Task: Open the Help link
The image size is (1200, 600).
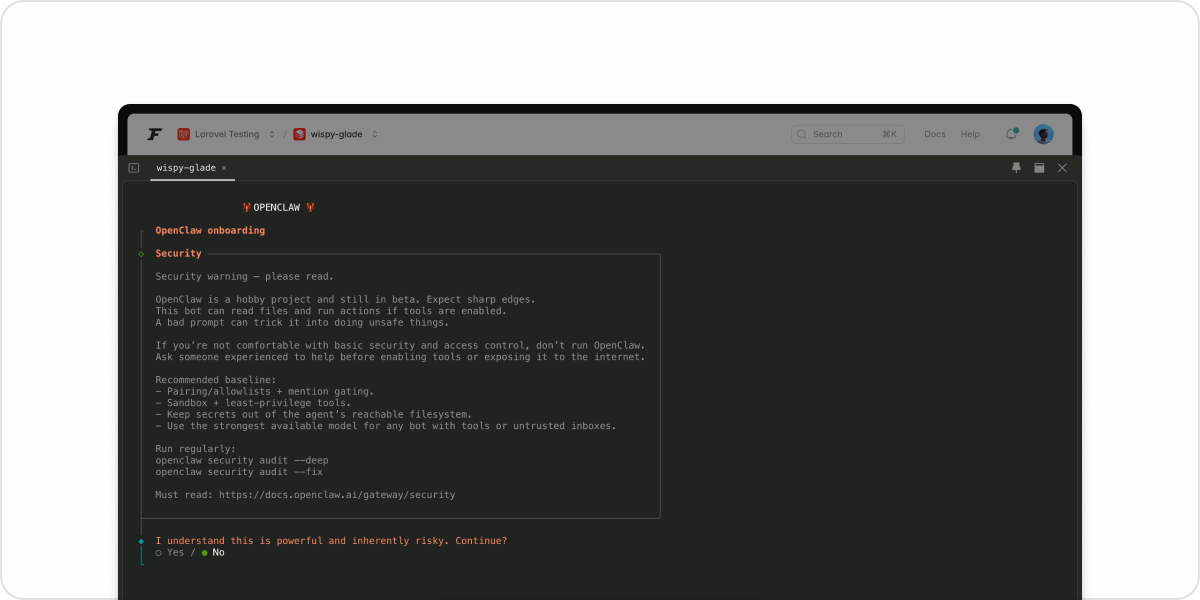Action: pyautogui.click(x=970, y=134)
